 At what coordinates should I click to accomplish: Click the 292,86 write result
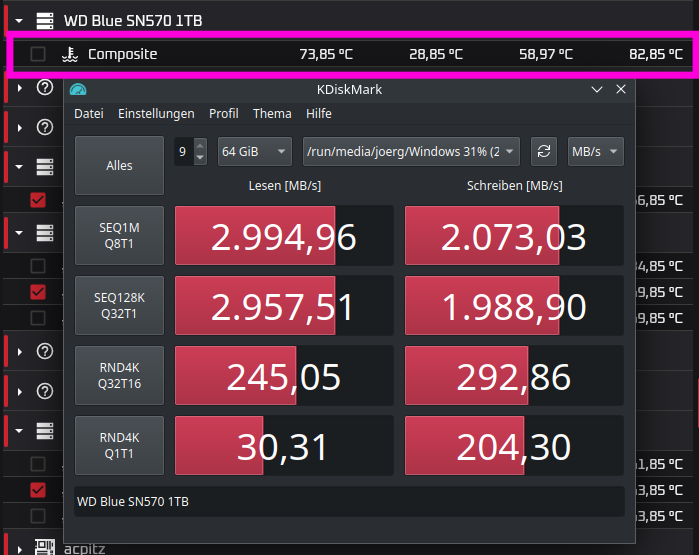[514, 375]
